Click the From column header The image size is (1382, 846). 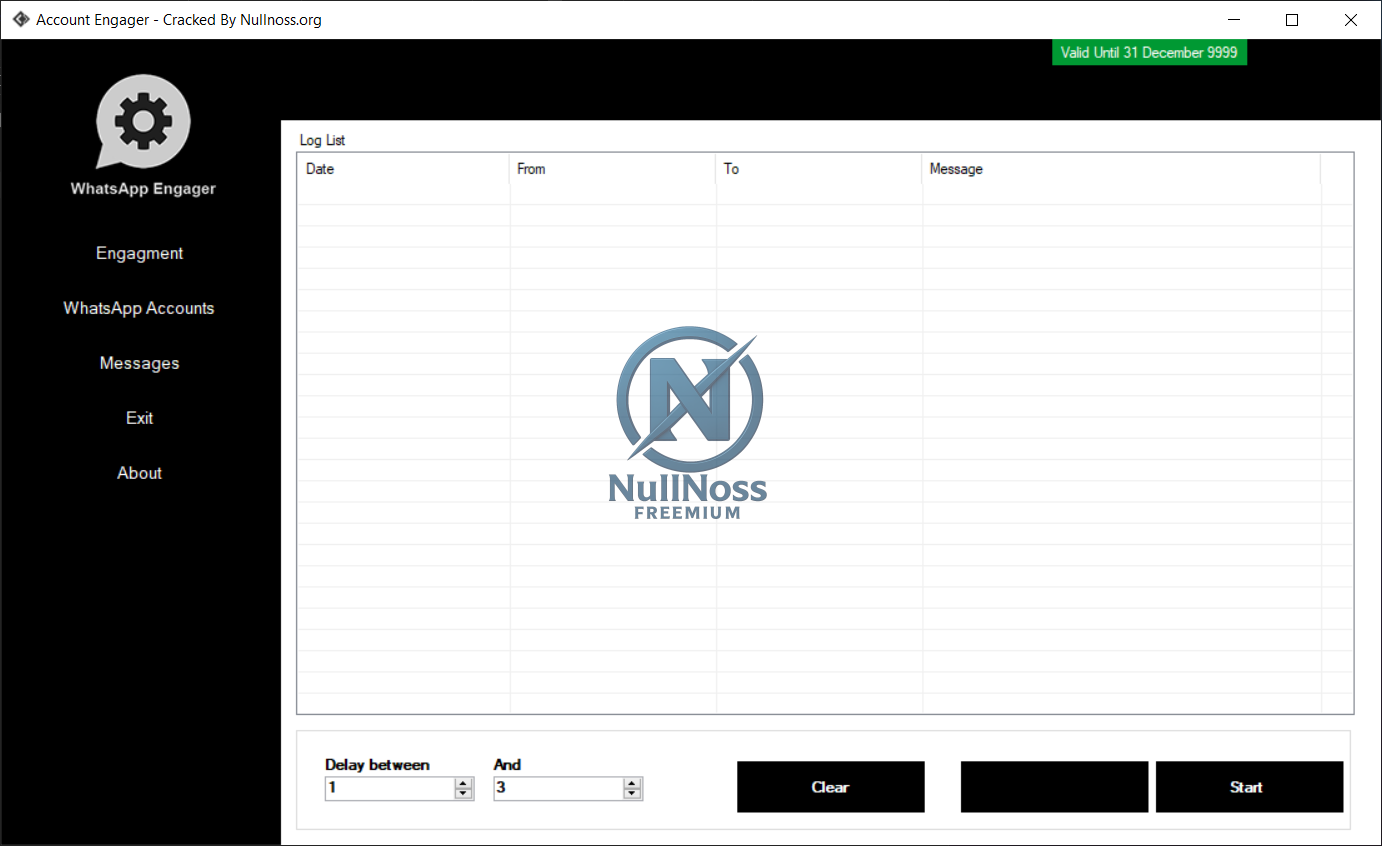tap(612, 169)
